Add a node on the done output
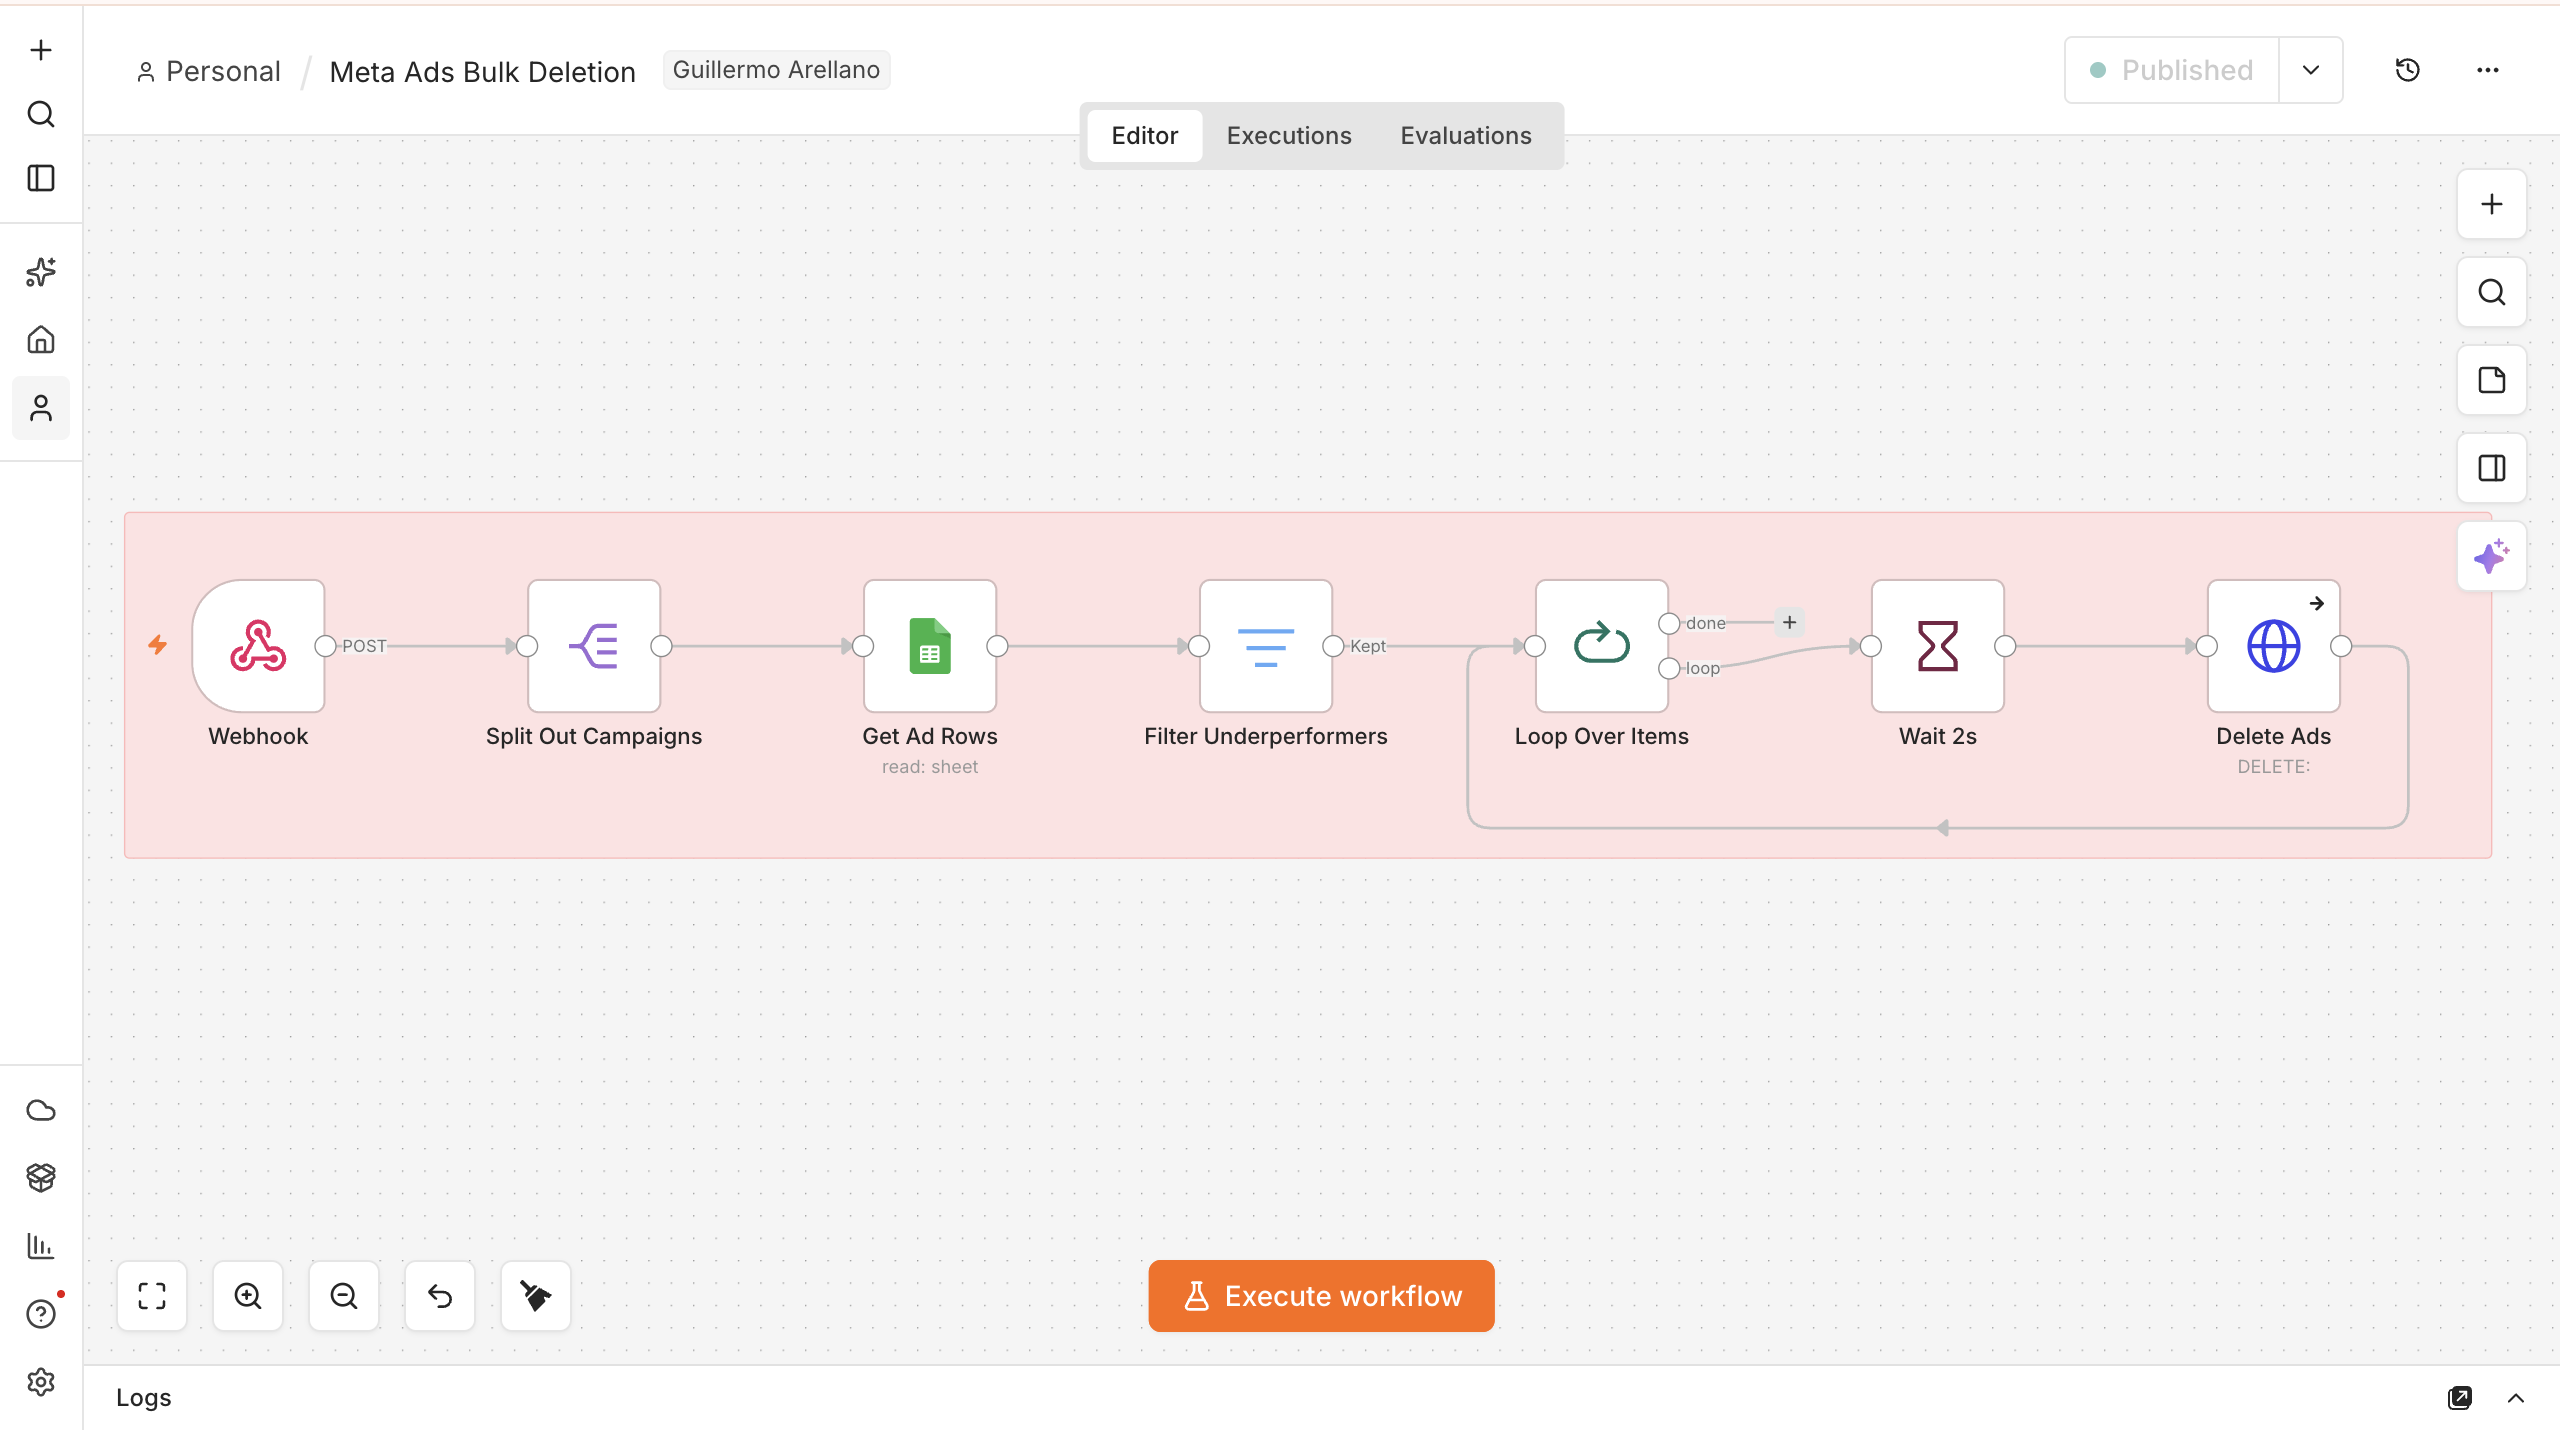Viewport: 2560px width, 1430px height. [1790, 622]
